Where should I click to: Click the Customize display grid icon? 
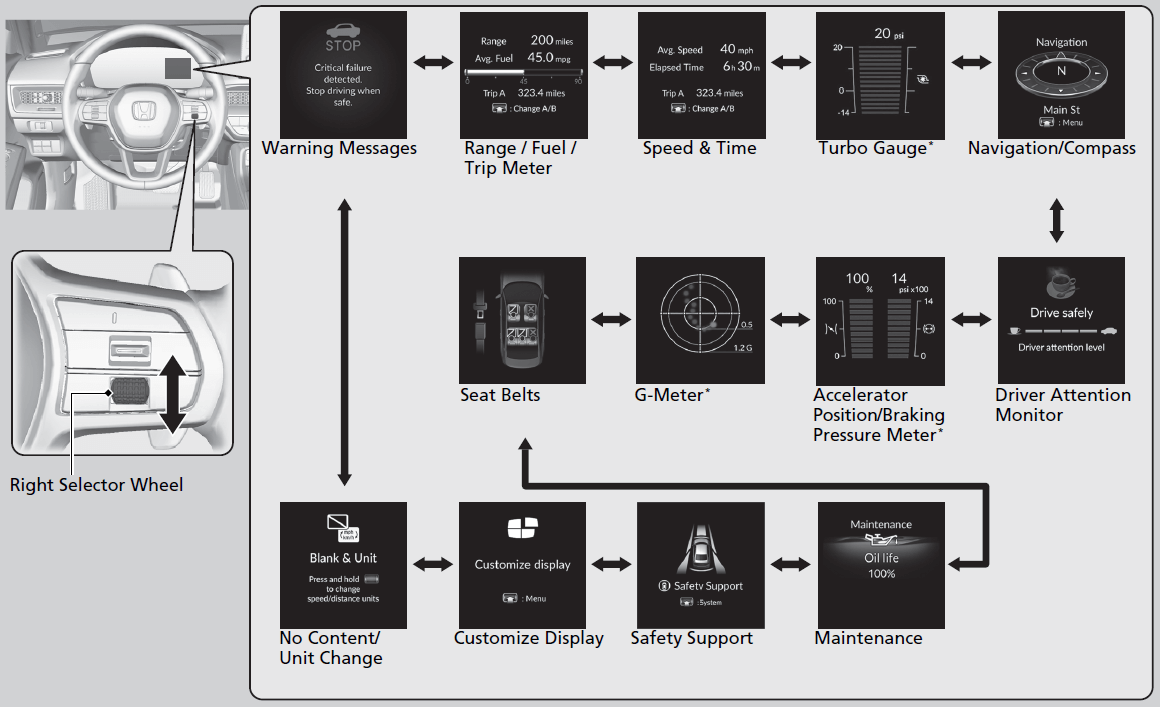point(522,527)
